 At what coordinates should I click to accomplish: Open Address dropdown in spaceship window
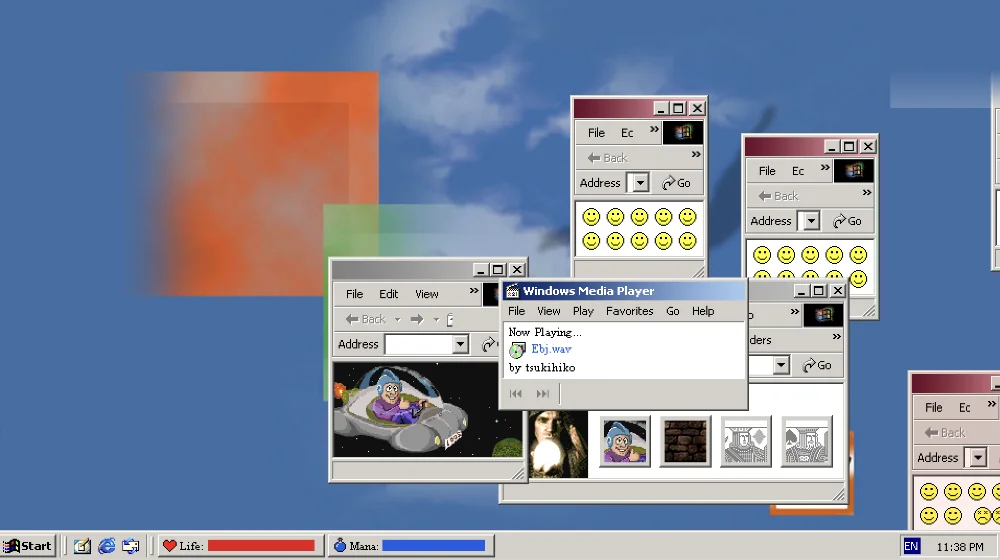point(461,345)
